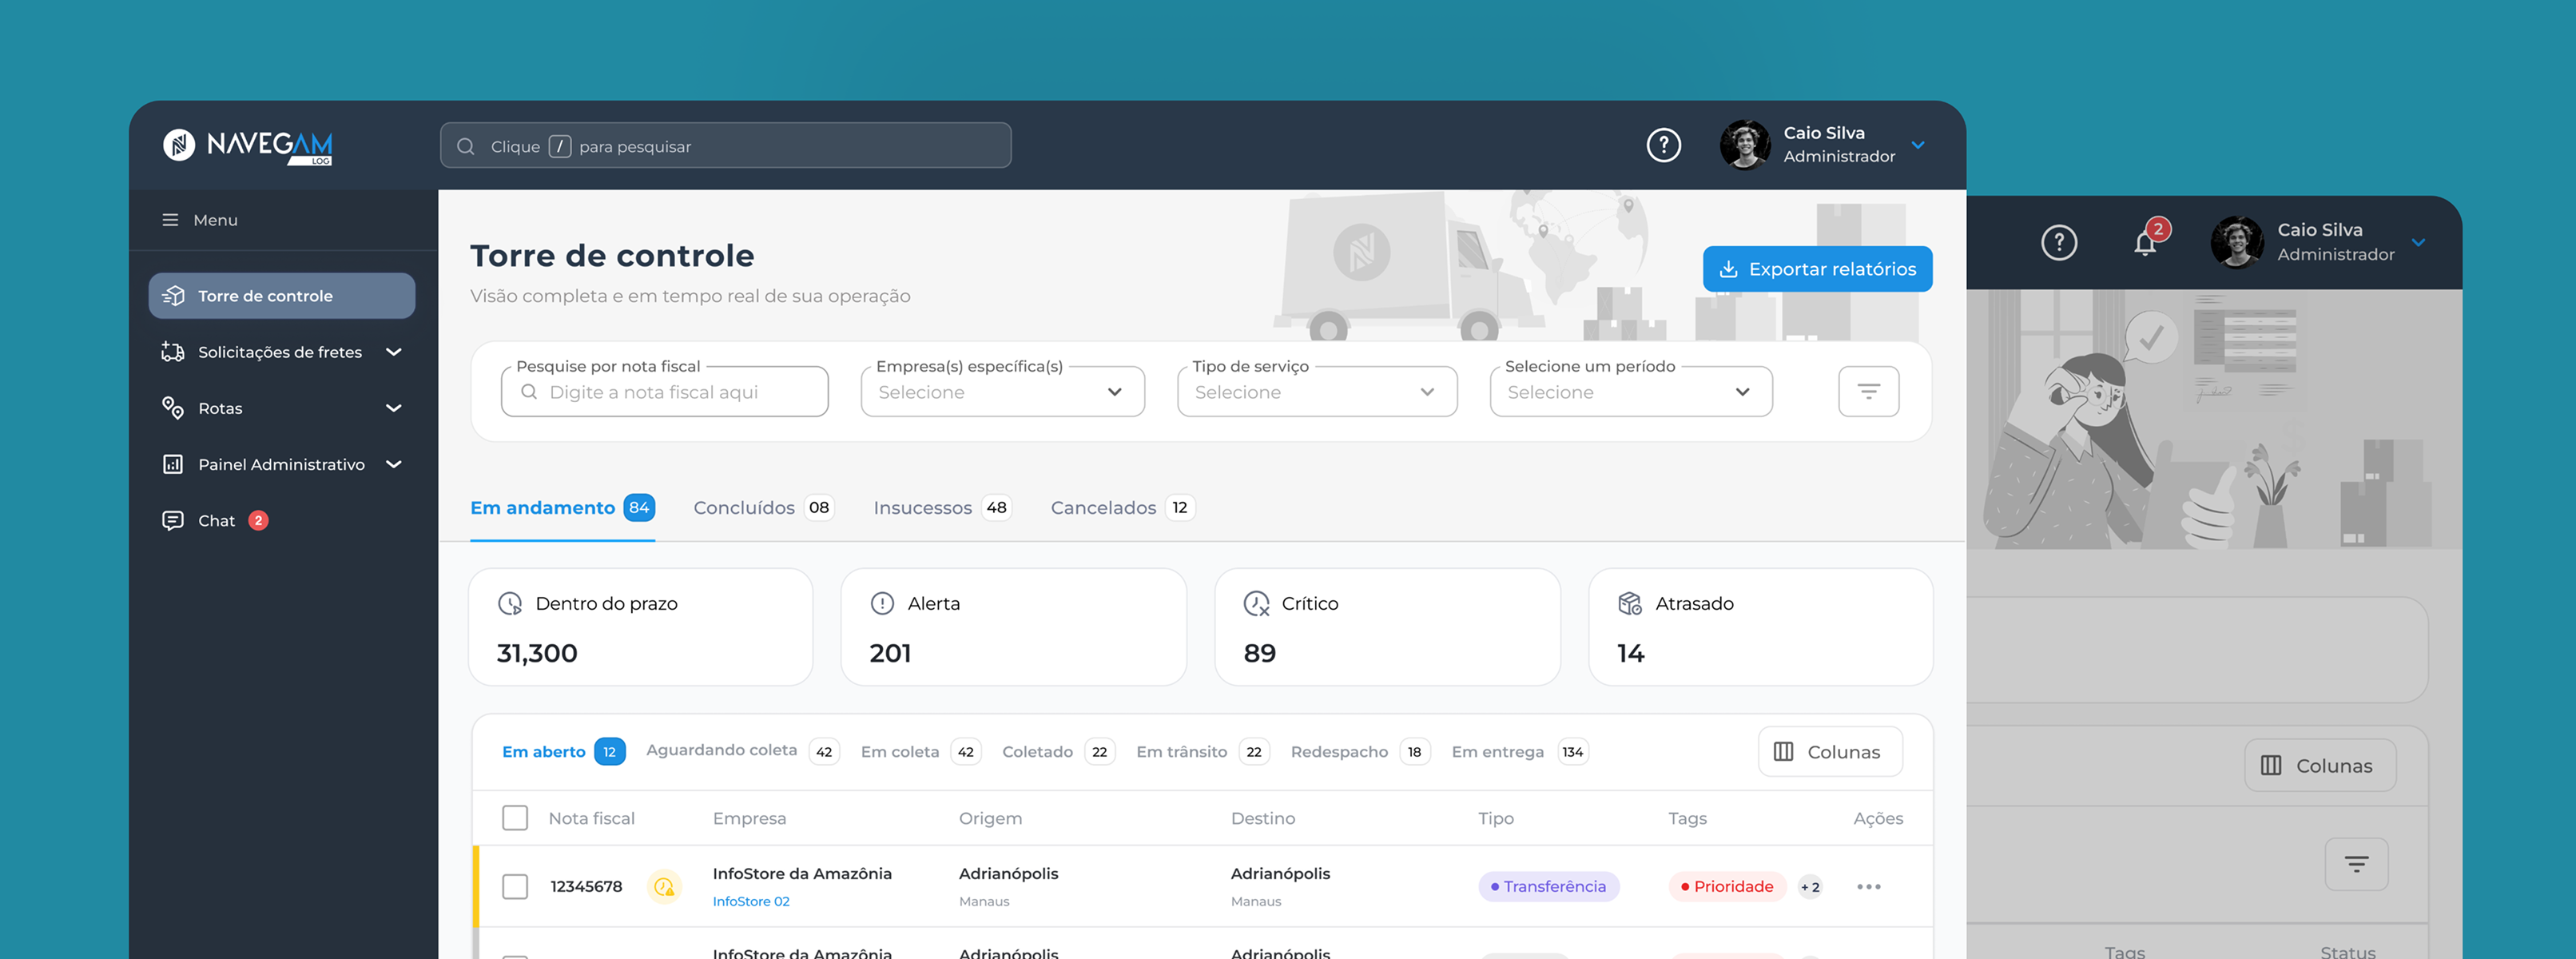The height and width of the screenshot is (959, 2576).
Task: Open the Tipo de serviço dropdown
Action: tap(1316, 392)
